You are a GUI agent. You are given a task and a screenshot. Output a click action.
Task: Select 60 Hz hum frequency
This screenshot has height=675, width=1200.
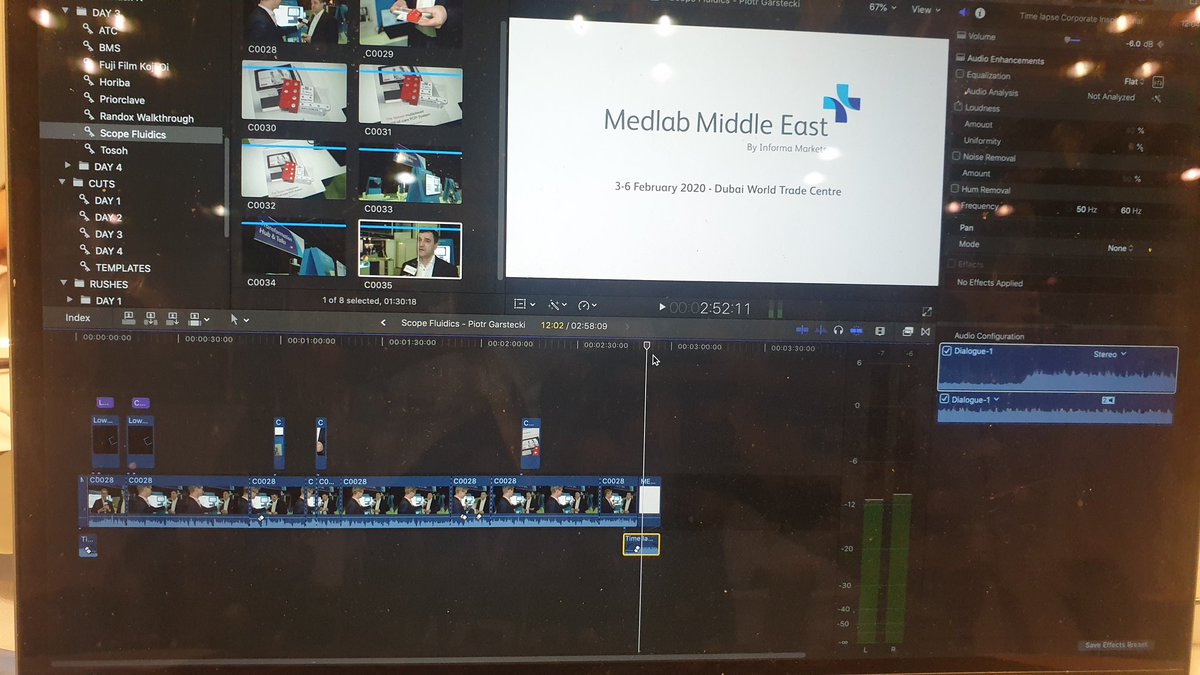pos(1131,211)
